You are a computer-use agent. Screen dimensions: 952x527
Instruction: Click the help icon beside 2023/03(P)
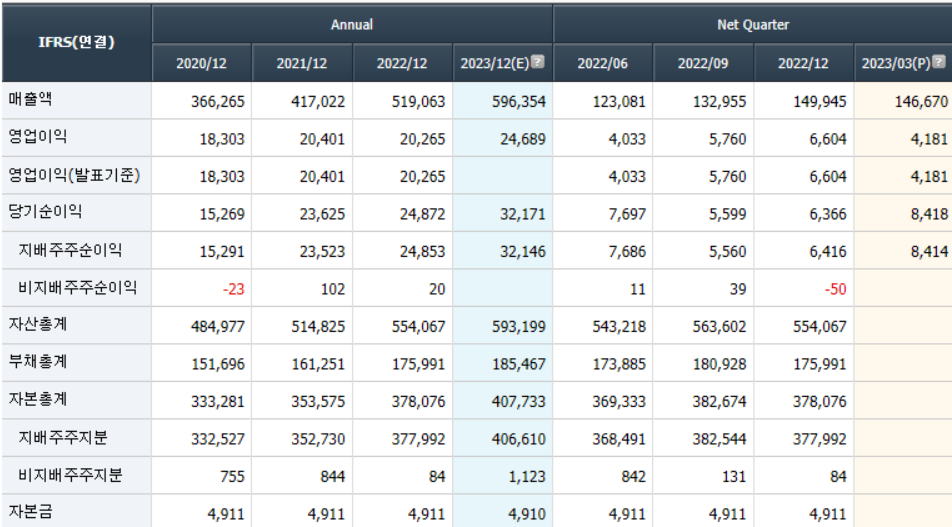(x=939, y=62)
